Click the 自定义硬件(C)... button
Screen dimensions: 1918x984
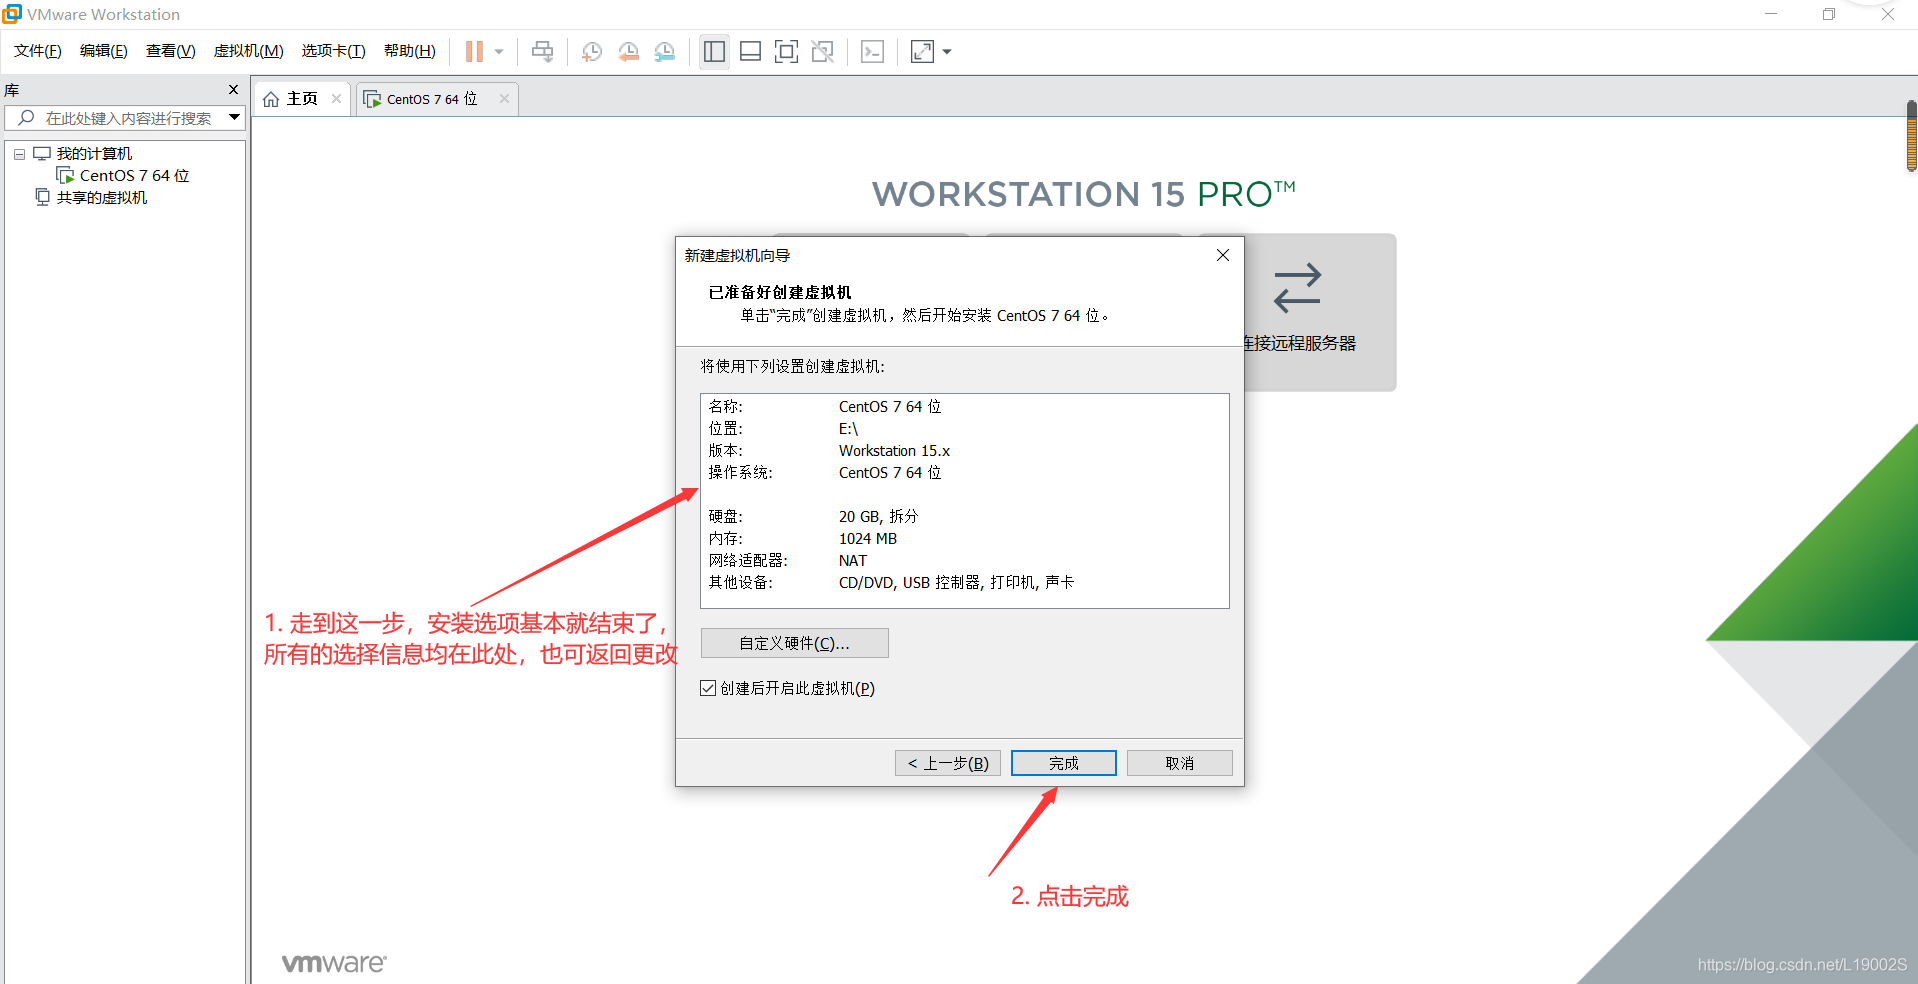794,643
